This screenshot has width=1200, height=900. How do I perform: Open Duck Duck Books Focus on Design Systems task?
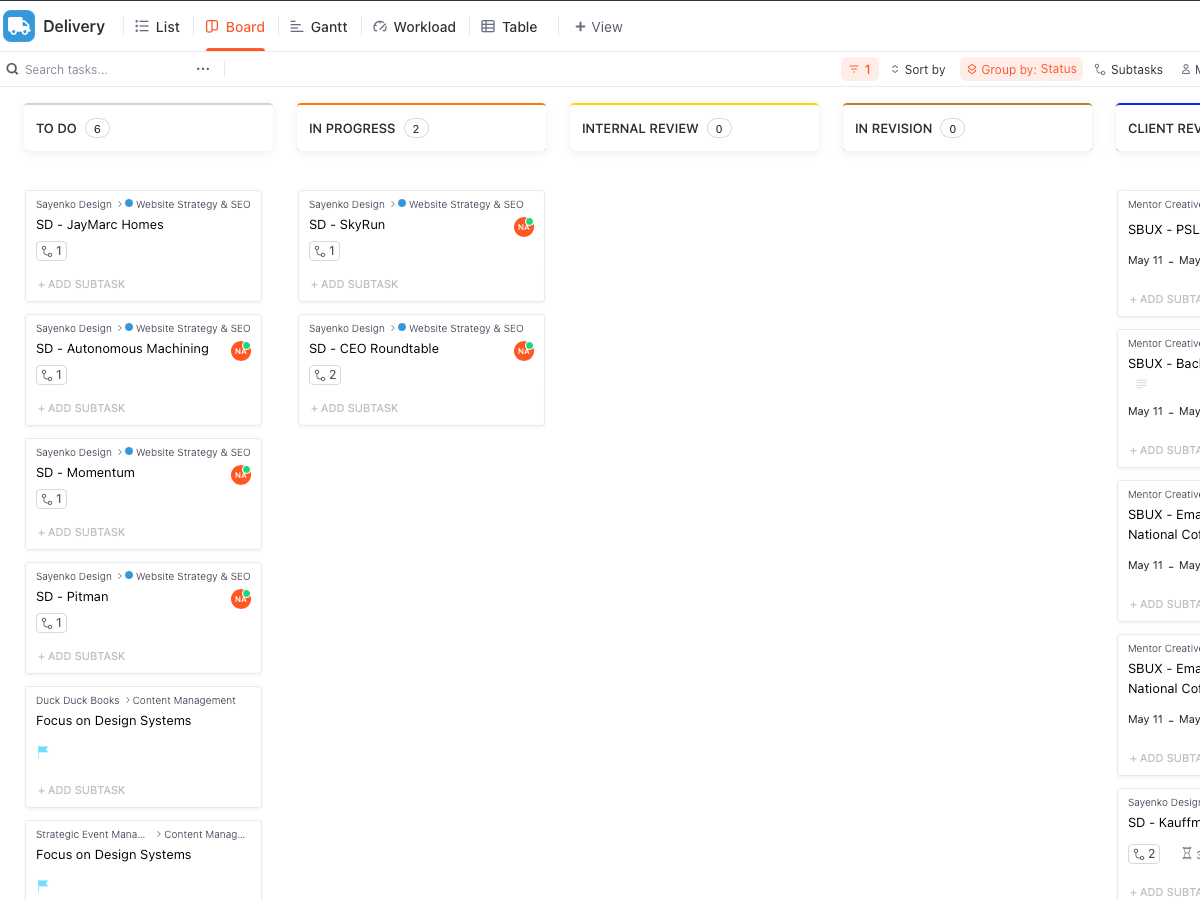(113, 721)
